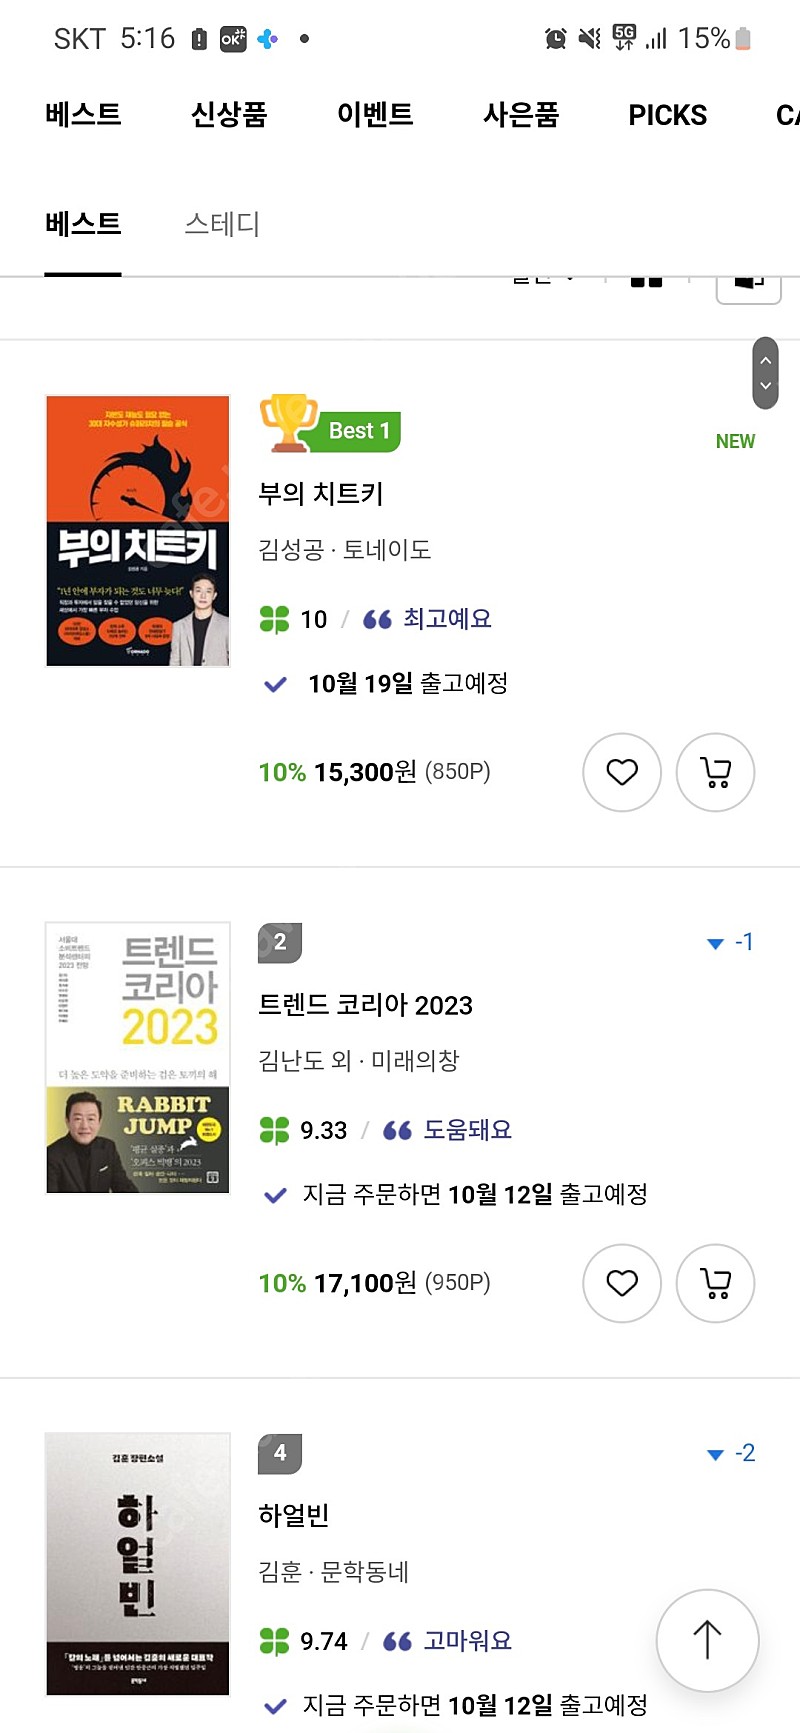The width and height of the screenshot is (800, 1733).
Task: Select the 베스트 sub-tab
Action: [x=83, y=224]
